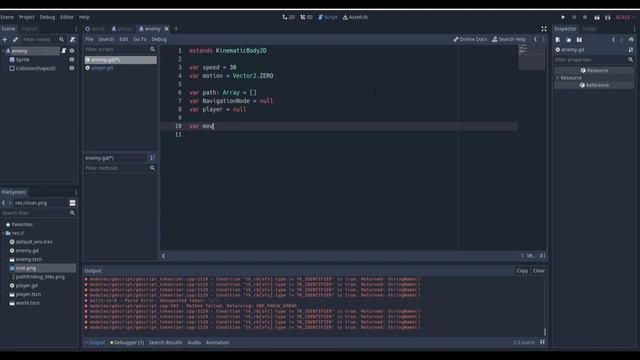
Task: Play the project
Action: click(x=563, y=17)
